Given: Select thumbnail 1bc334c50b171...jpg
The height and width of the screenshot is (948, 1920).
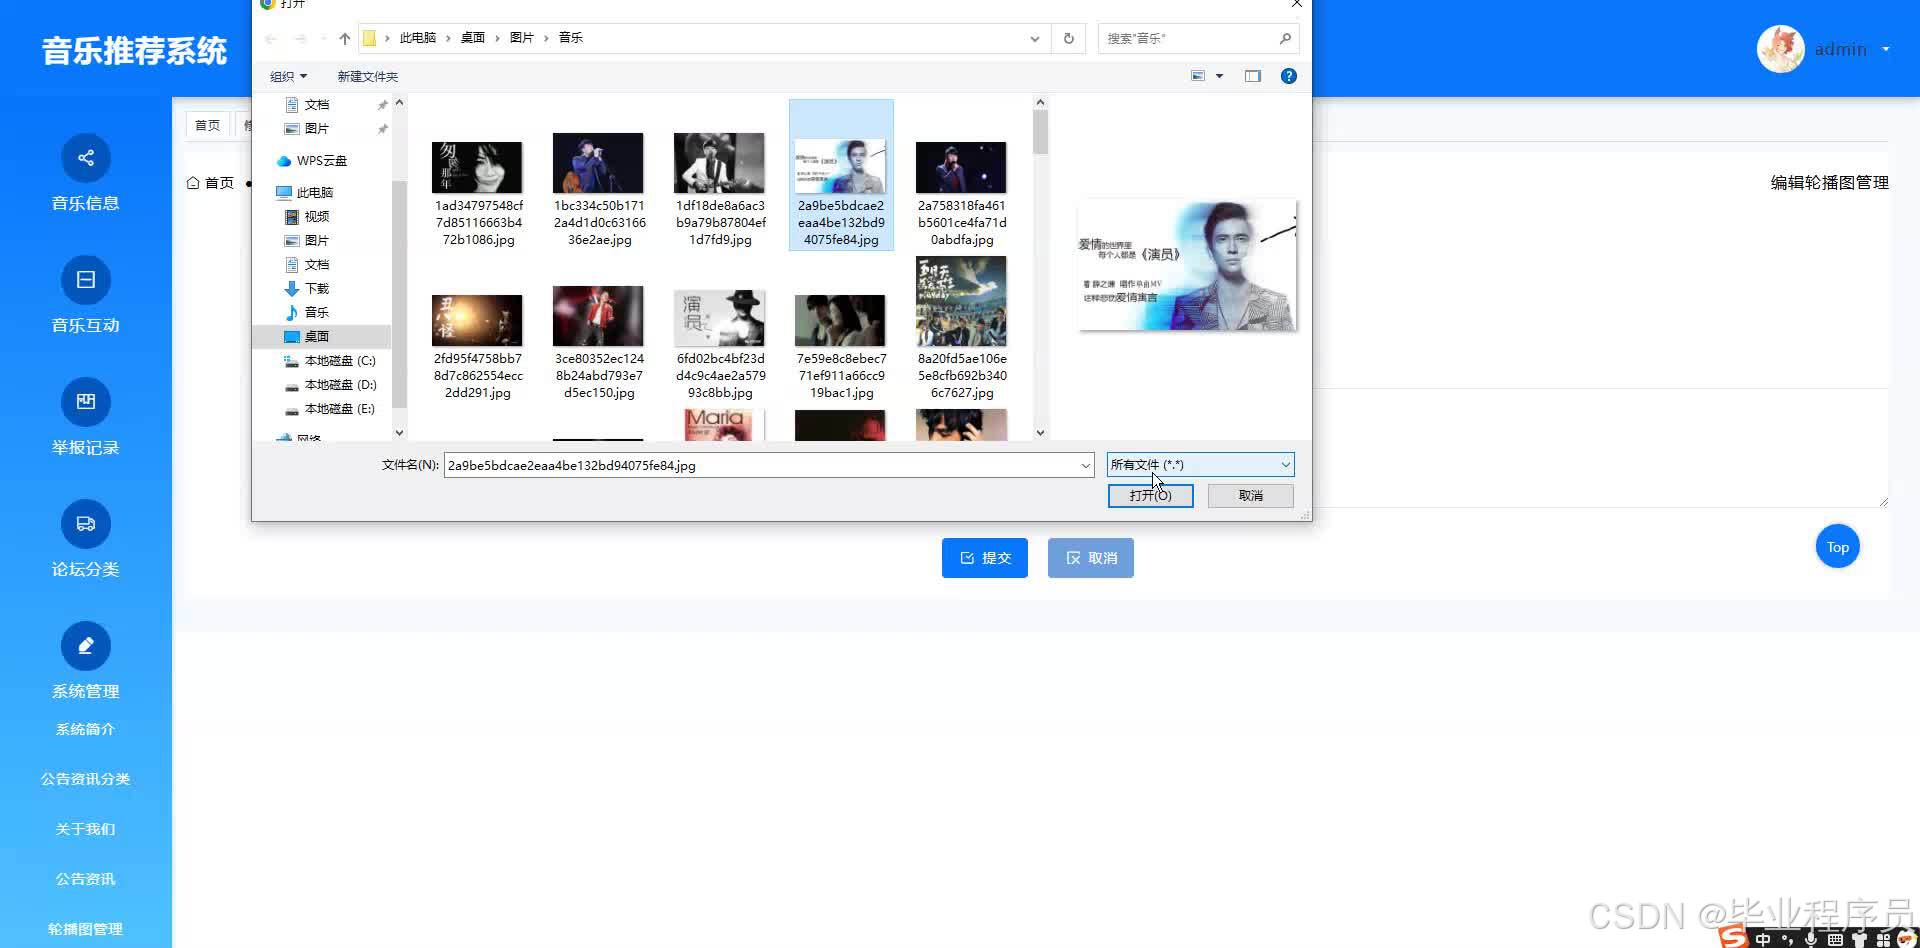Looking at the screenshot, I should [598, 163].
